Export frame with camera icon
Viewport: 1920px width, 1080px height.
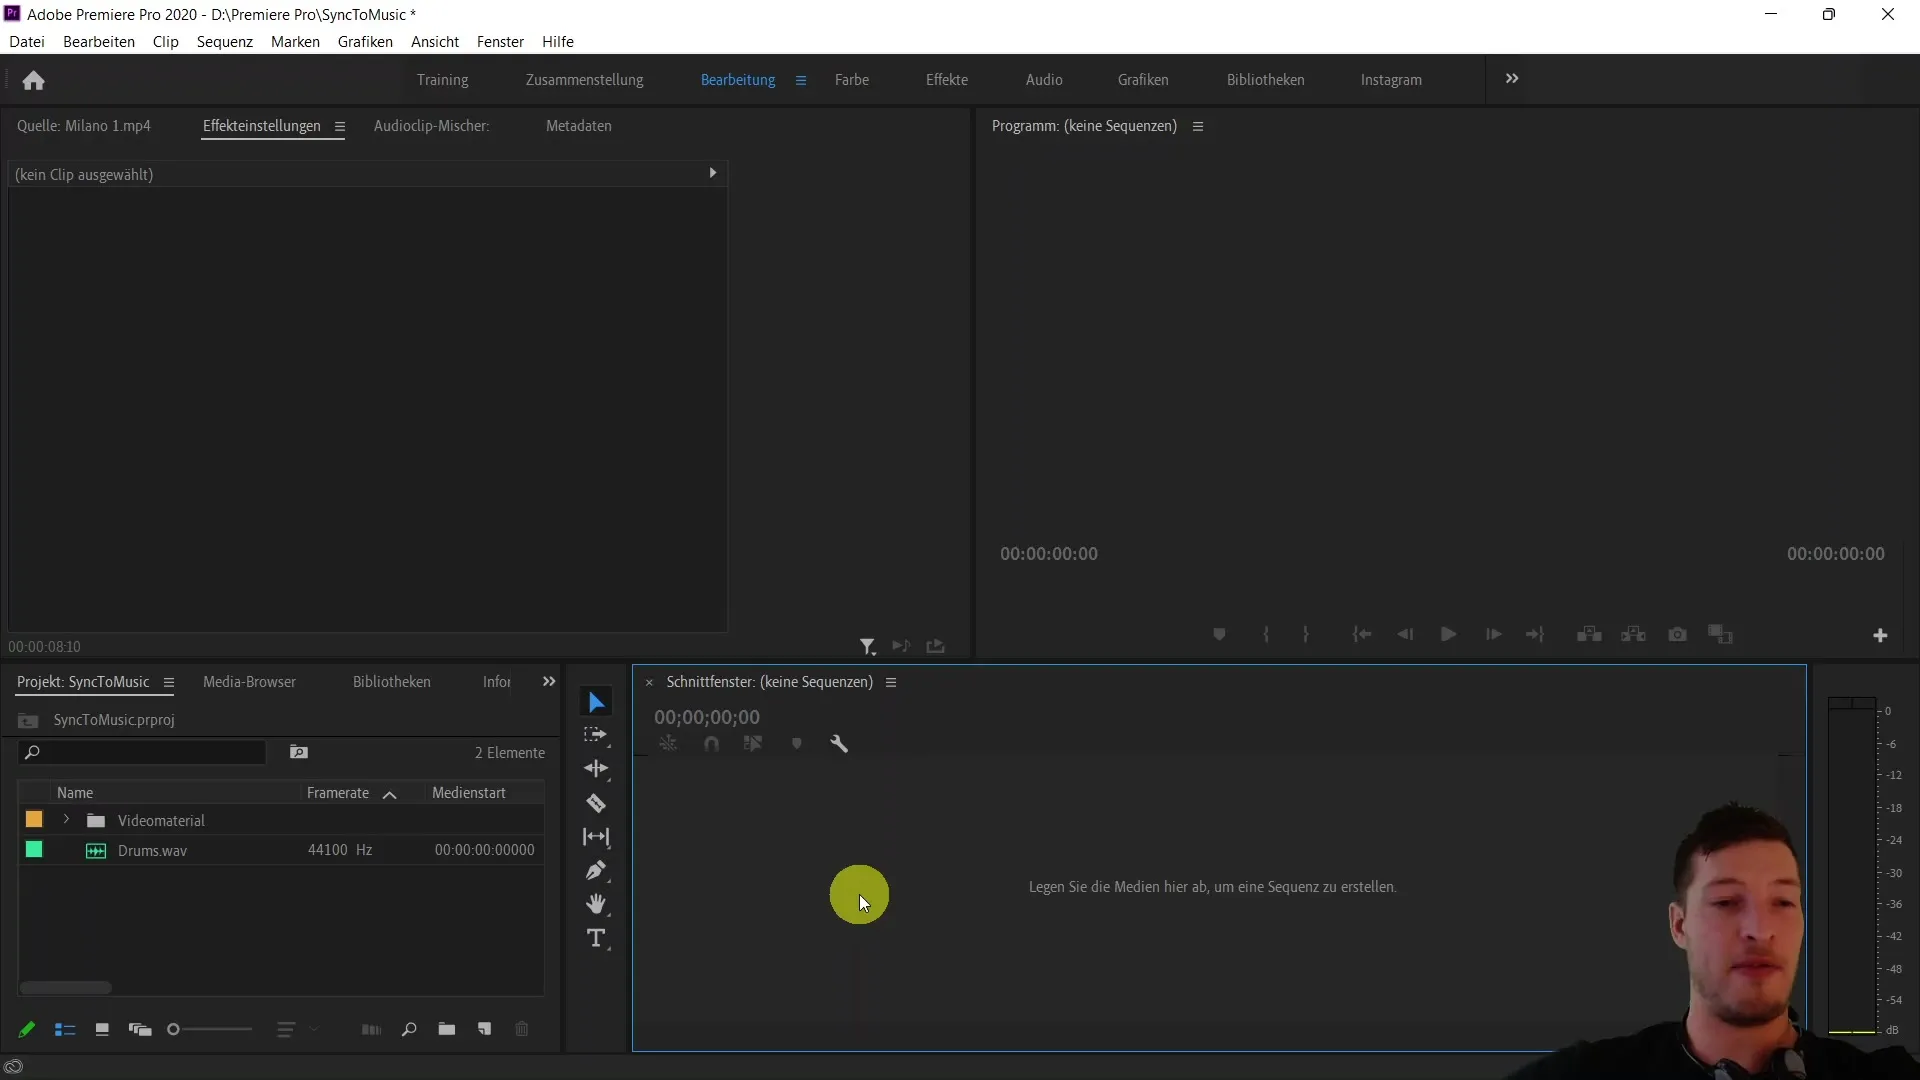[1677, 634]
